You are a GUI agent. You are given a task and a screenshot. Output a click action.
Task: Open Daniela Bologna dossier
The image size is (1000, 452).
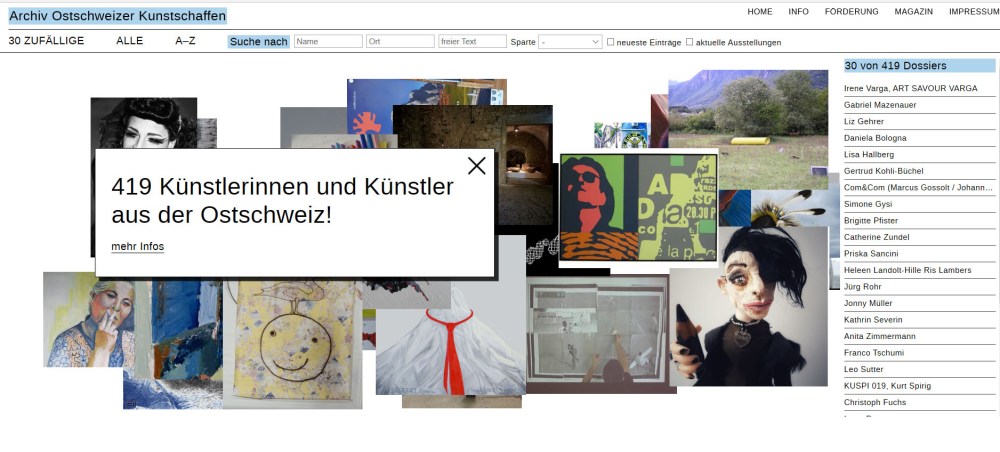point(919,138)
